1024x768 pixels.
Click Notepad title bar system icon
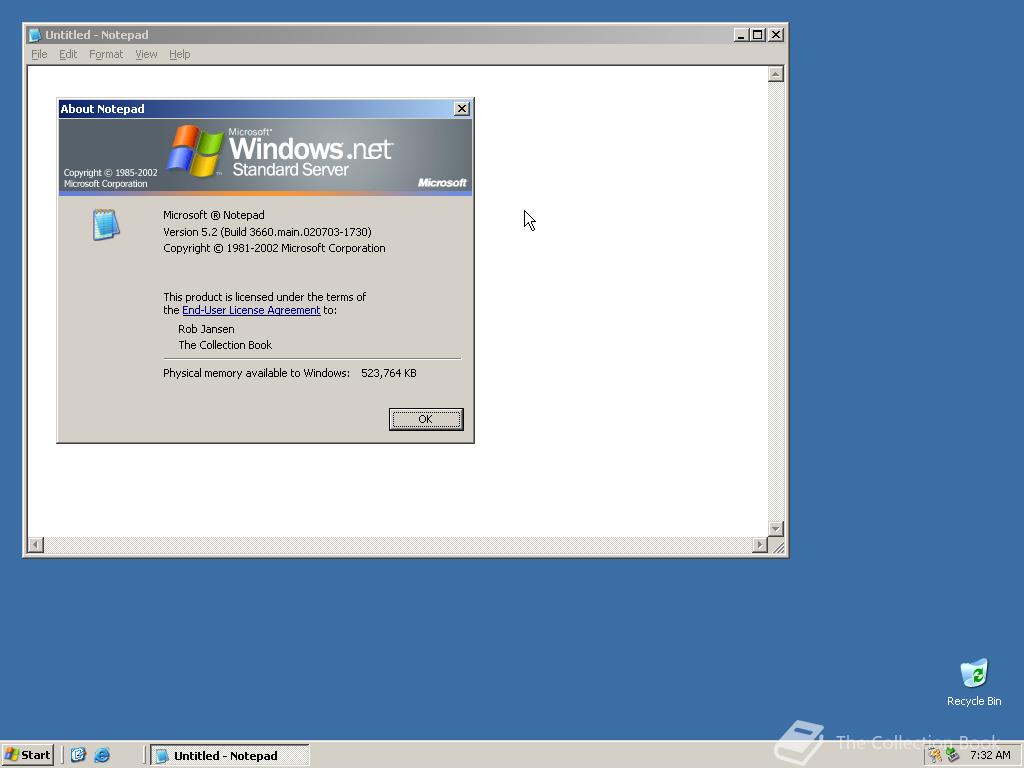[35, 35]
